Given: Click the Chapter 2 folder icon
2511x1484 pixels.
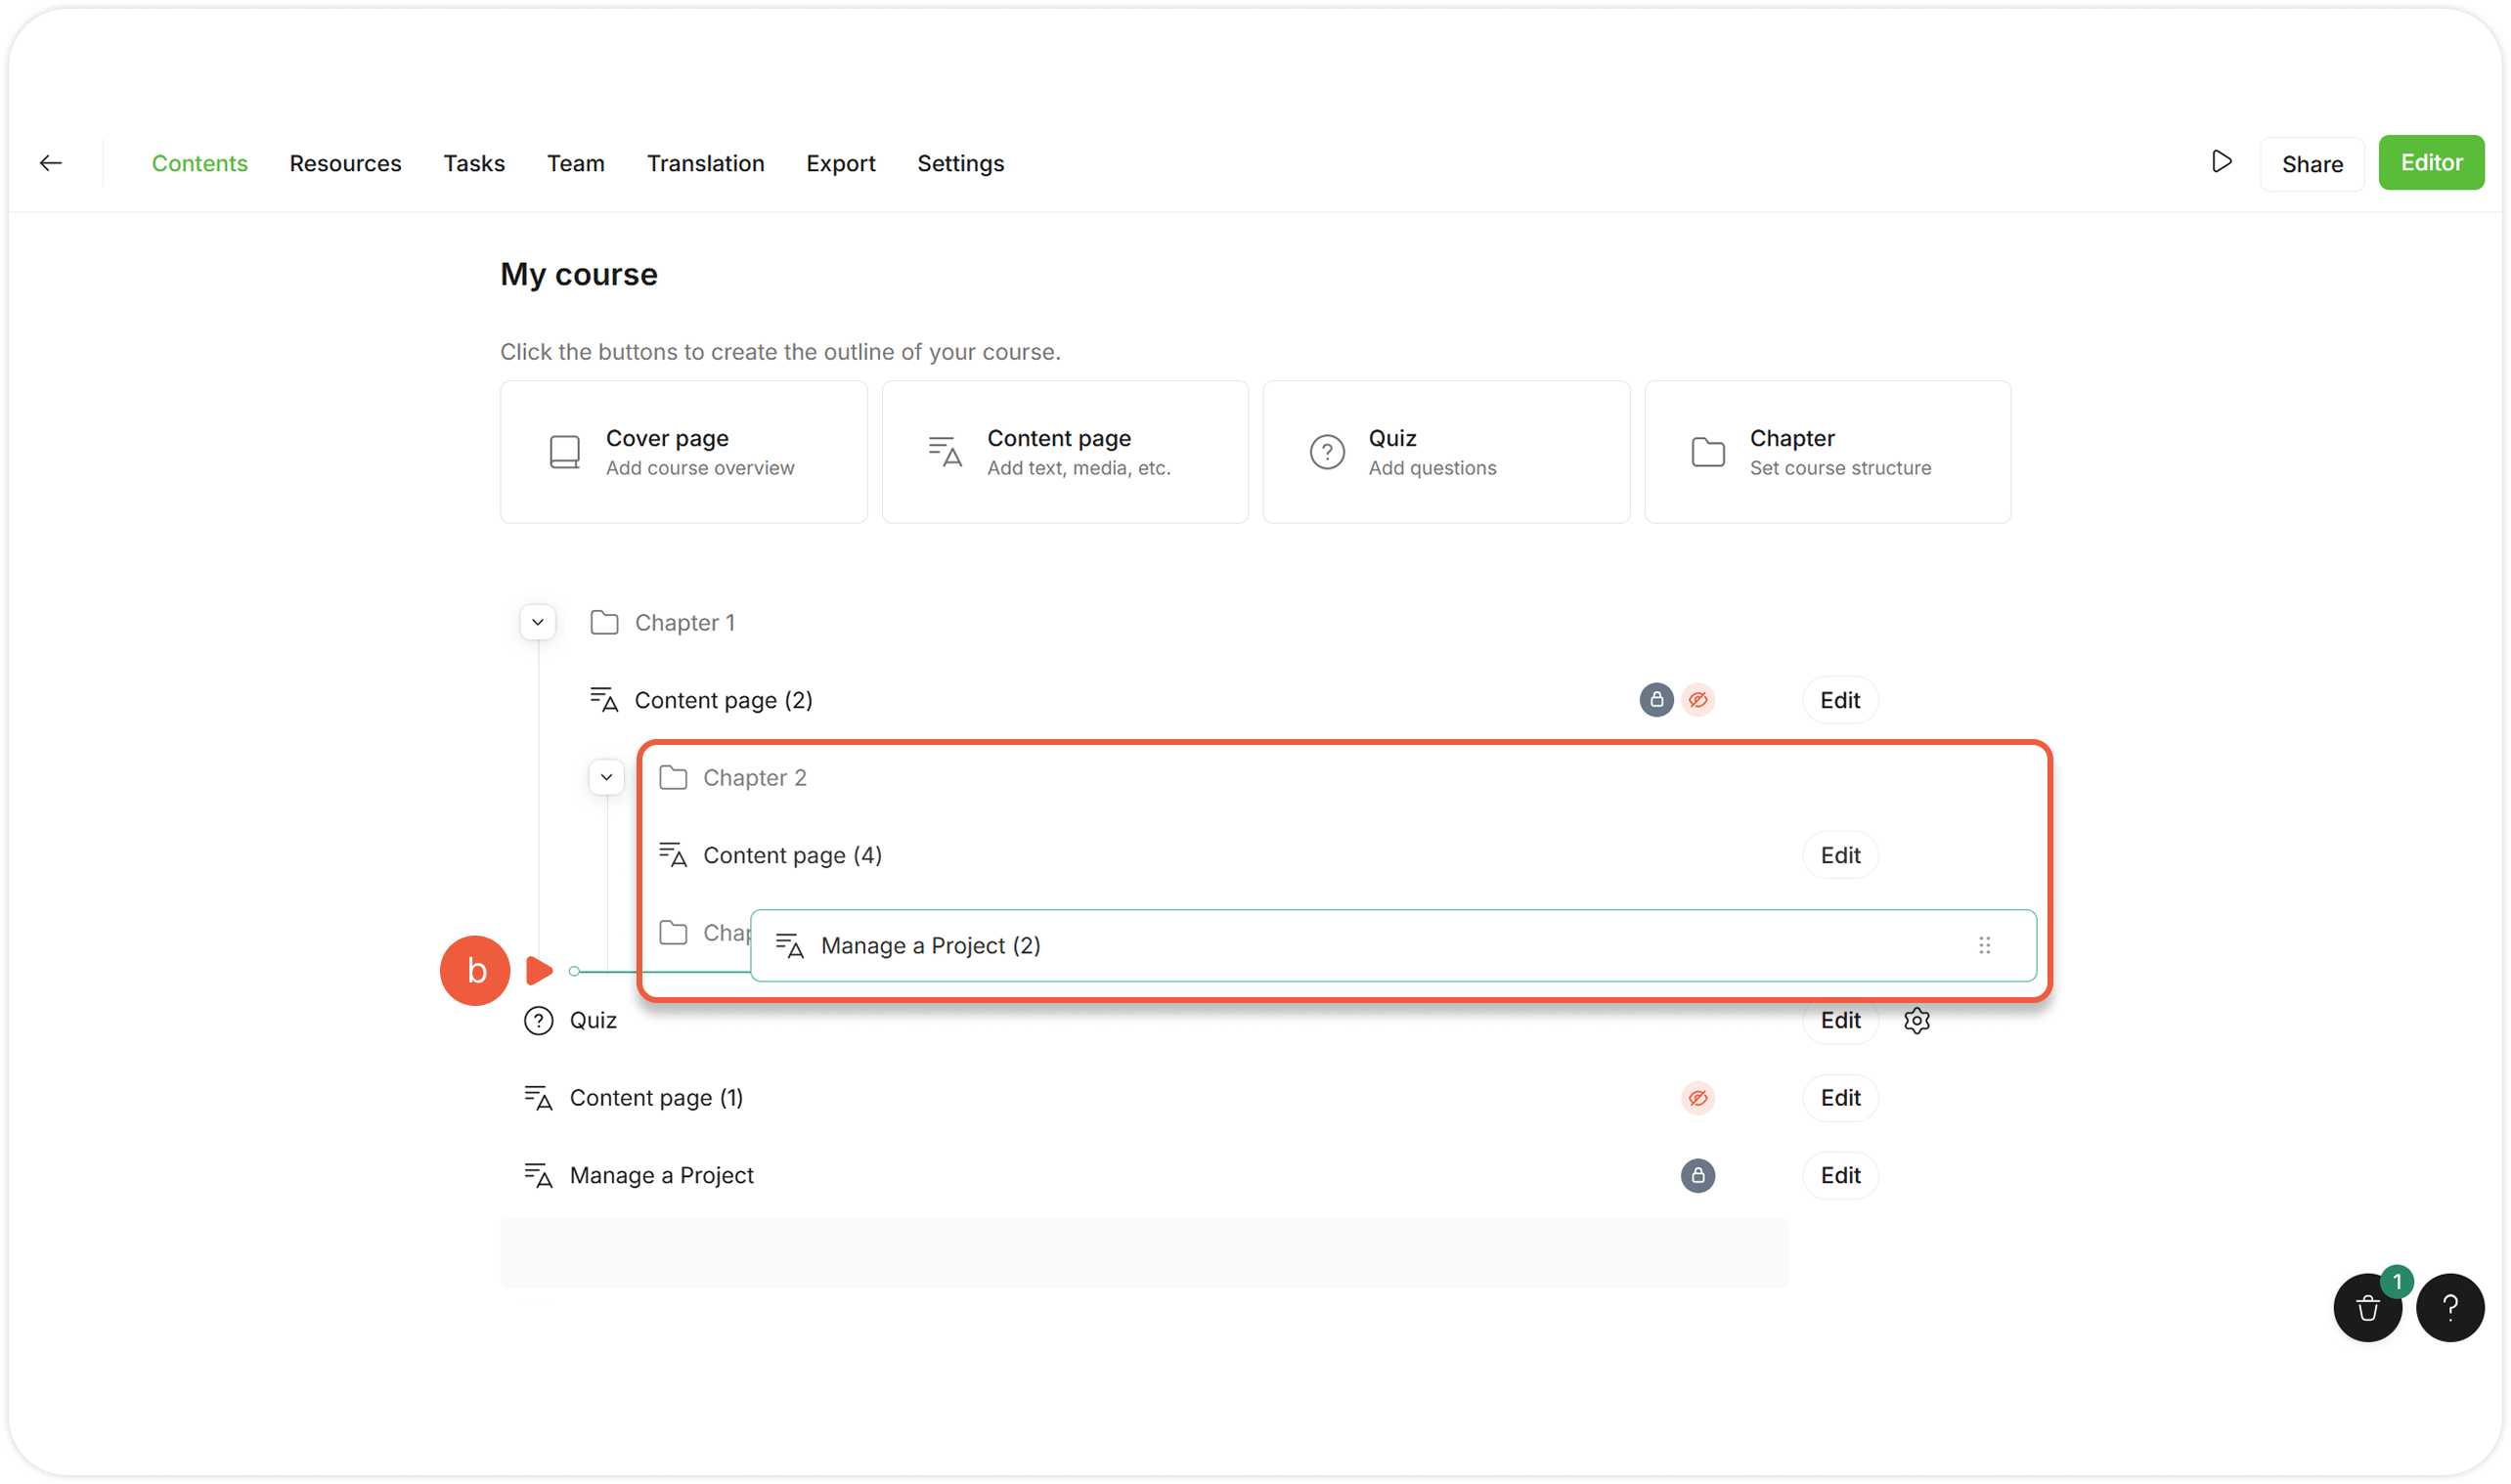Looking at the screenshot, I should pos(673,778).
